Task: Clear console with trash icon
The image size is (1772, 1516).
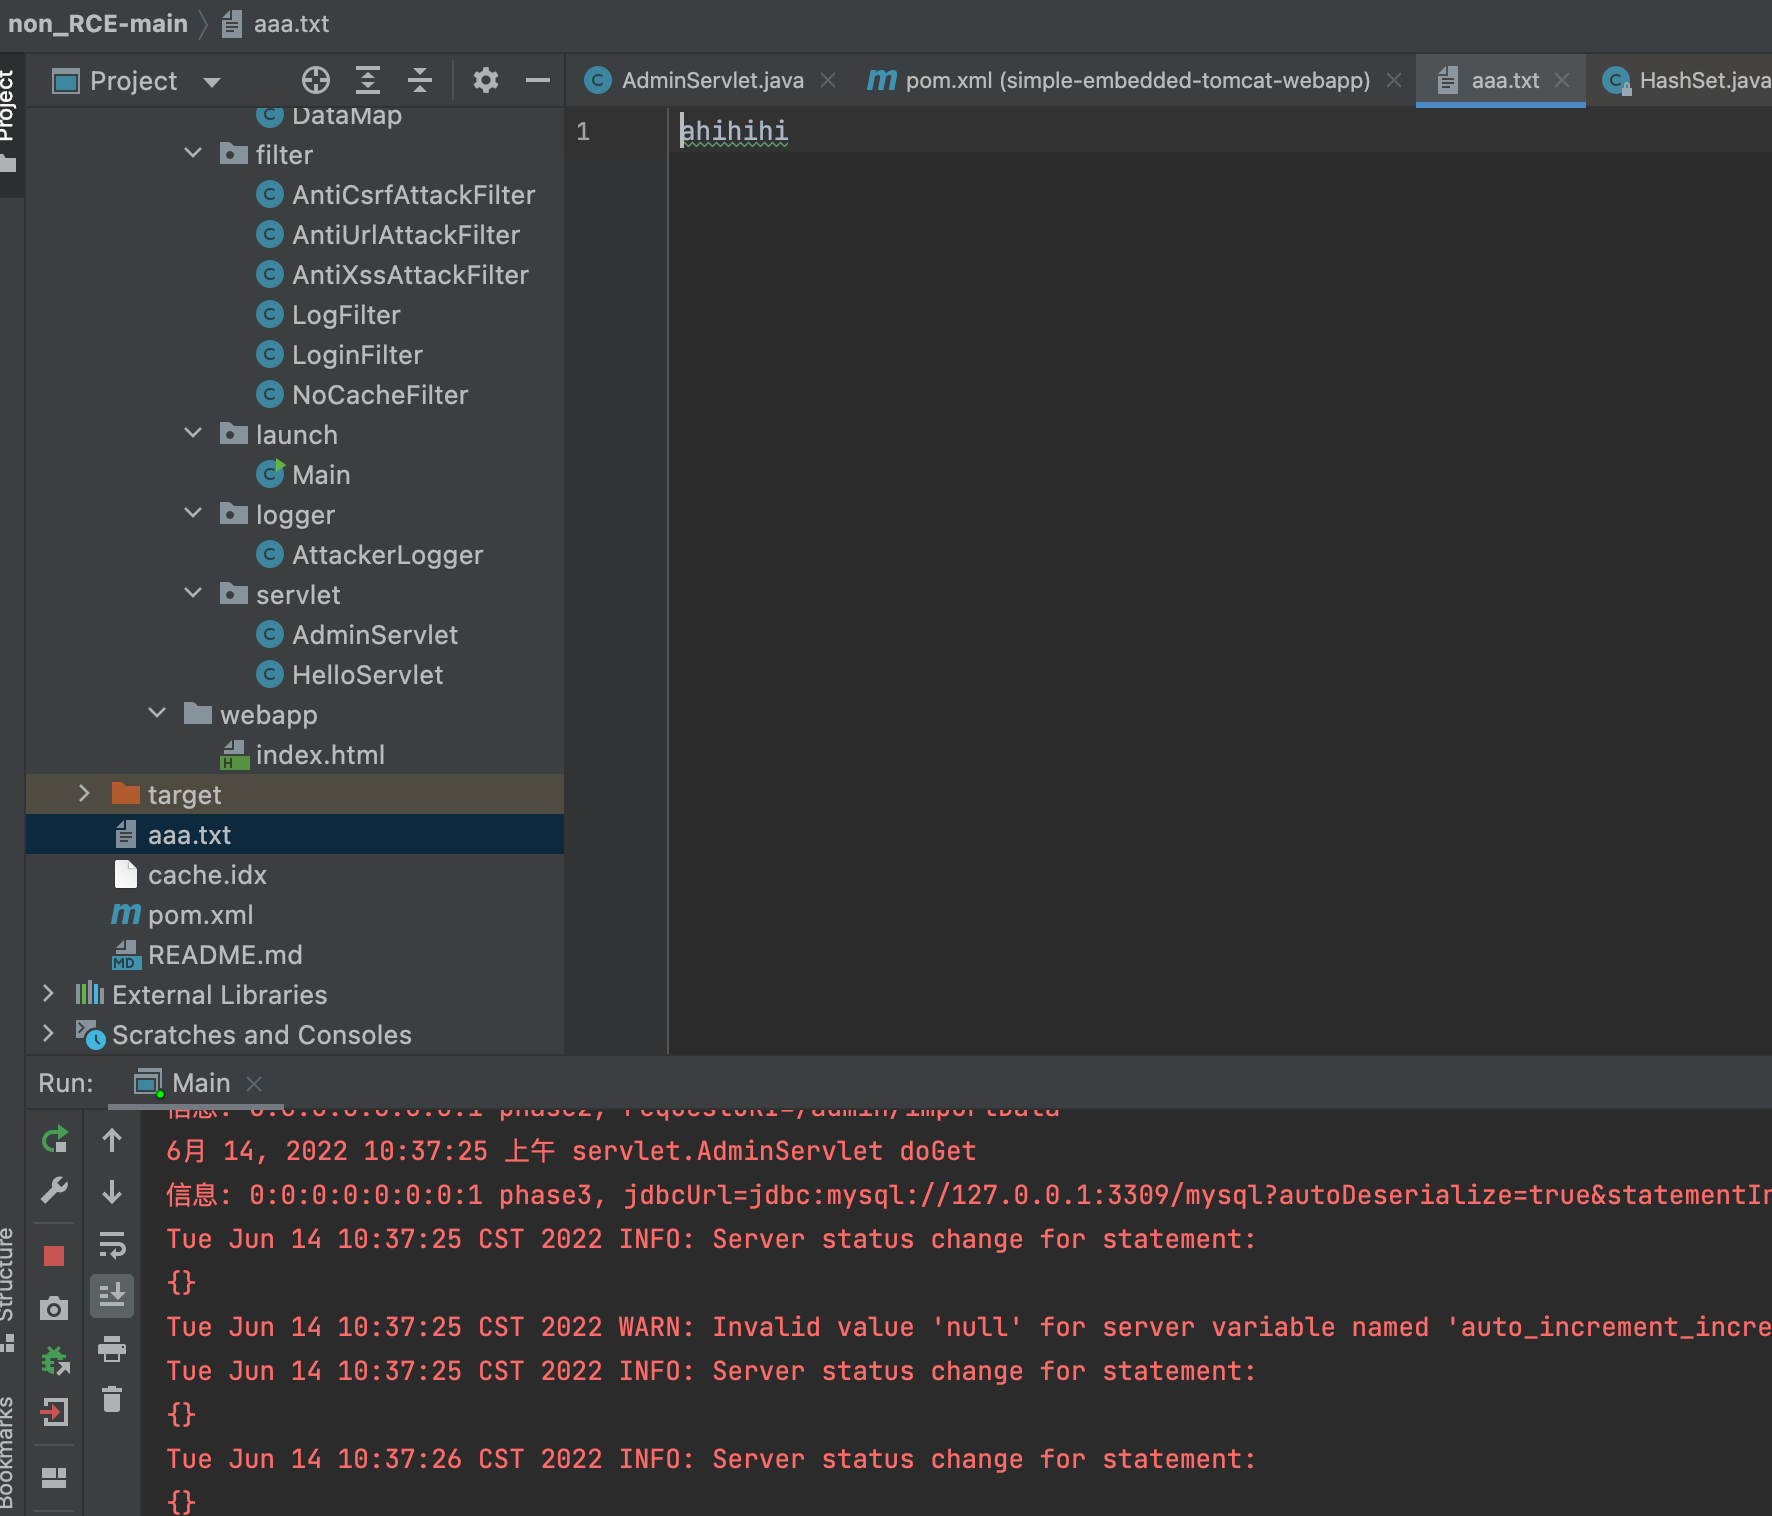Action: click(112, 1399)
